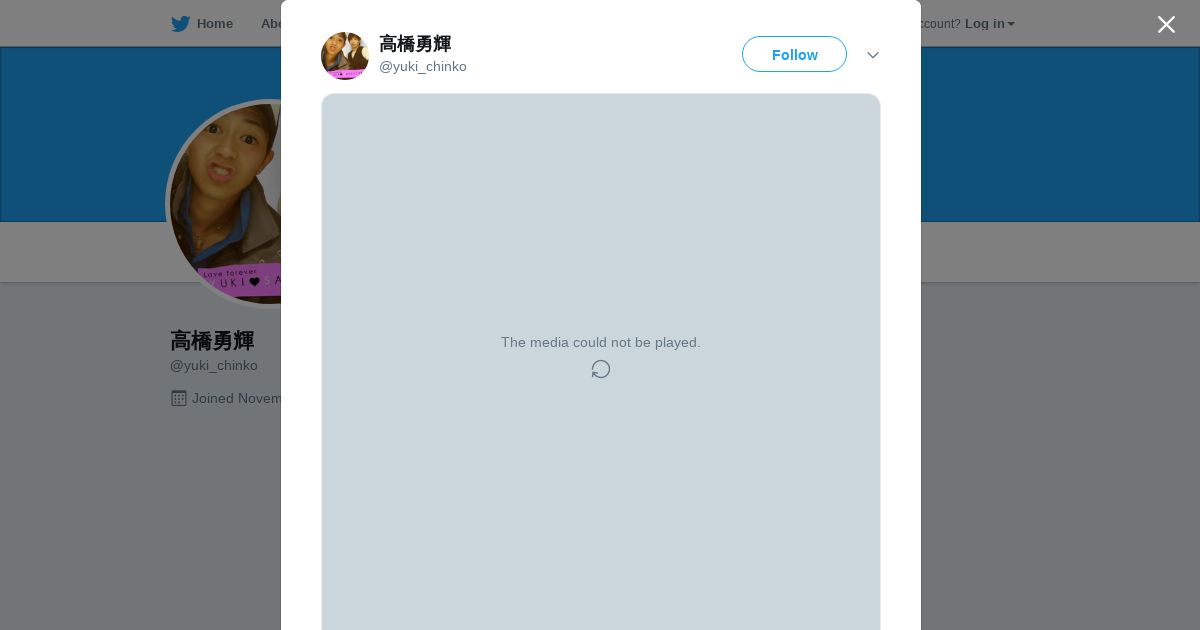Select the @yuki_chinko handle under the profile name

[214, 366]
